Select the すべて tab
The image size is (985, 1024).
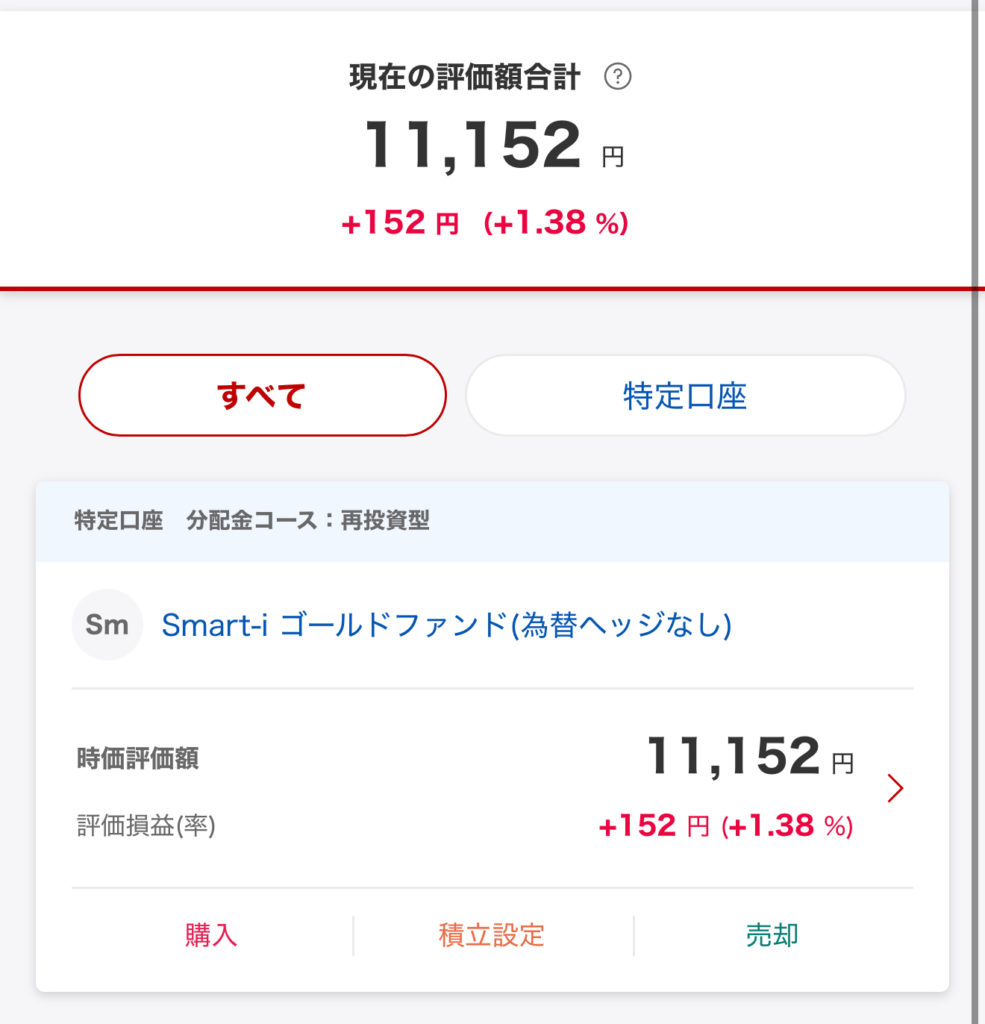[262, 396]
